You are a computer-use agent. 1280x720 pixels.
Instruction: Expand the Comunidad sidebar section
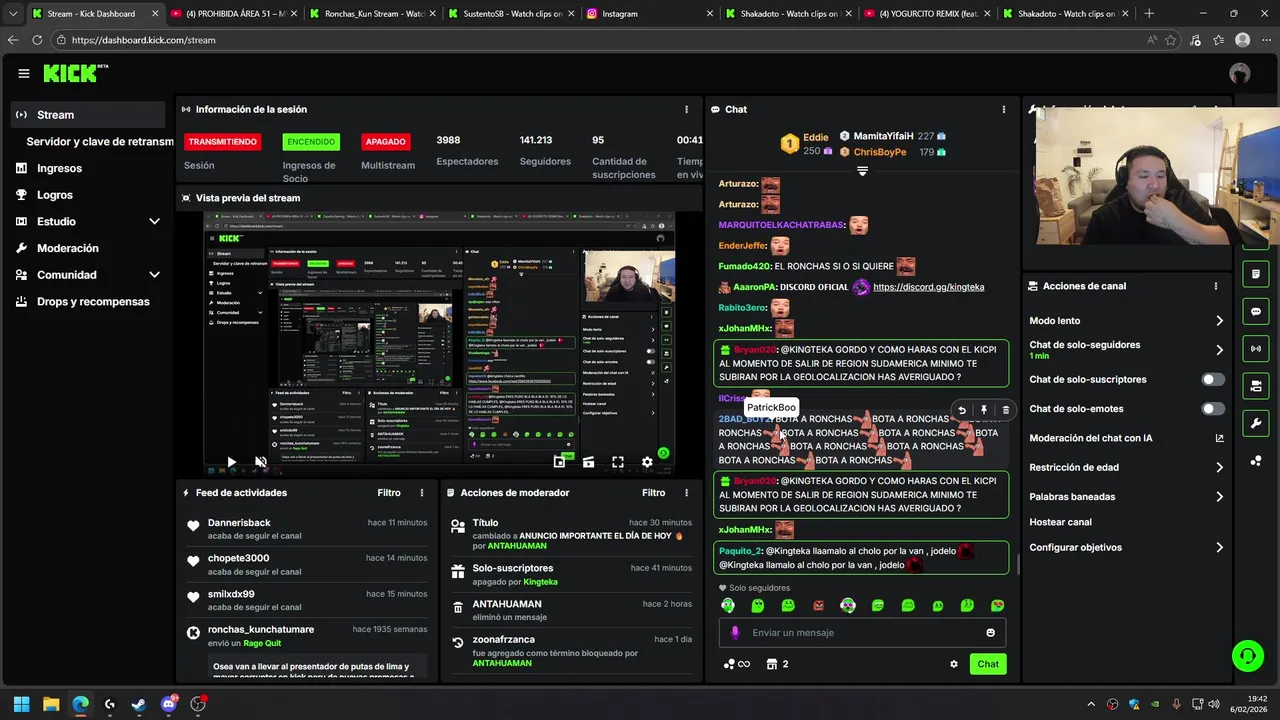[x=154, y=275]
